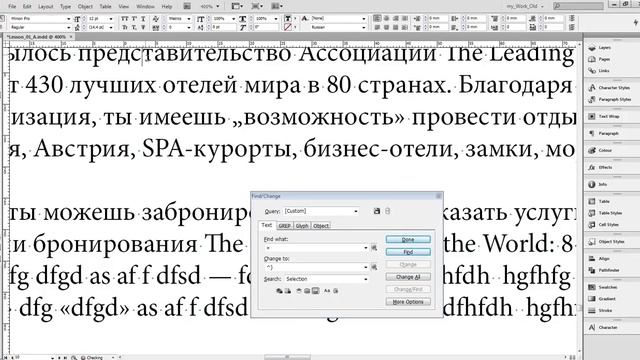Open the Cell Styles panel
This screenshot has height=360, width=640.
tap(604, 224)
